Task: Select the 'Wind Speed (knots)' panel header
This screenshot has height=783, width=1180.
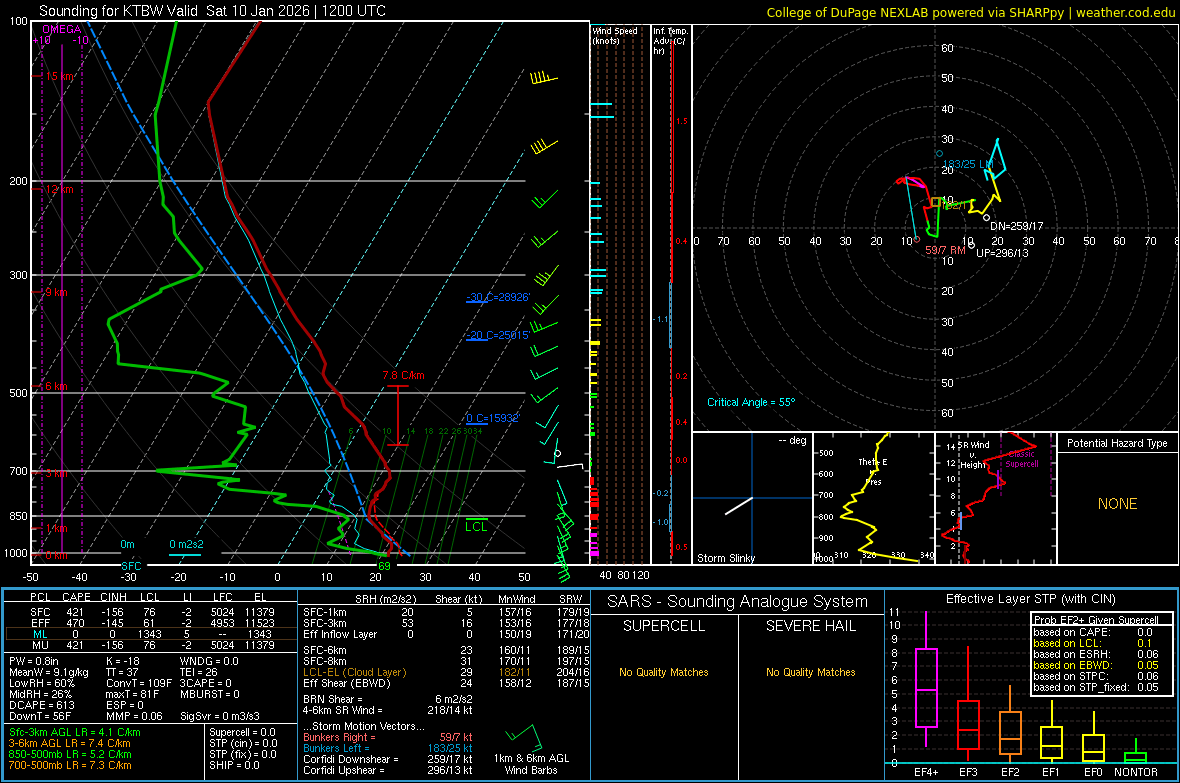Action: (614, 35)
